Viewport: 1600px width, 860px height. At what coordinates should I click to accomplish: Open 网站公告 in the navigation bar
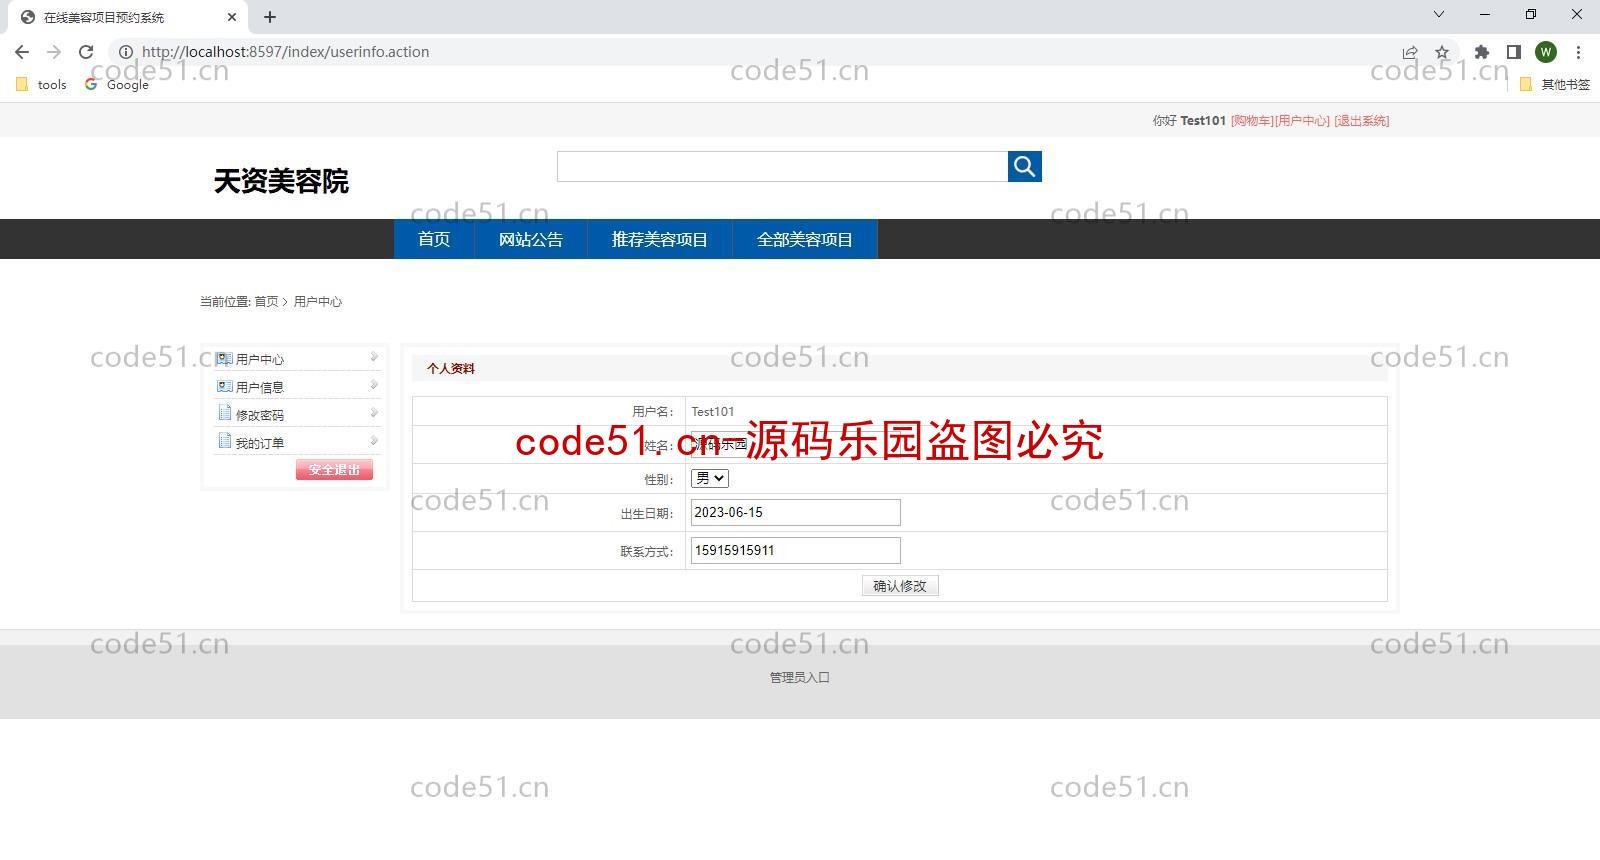point(530,240)
